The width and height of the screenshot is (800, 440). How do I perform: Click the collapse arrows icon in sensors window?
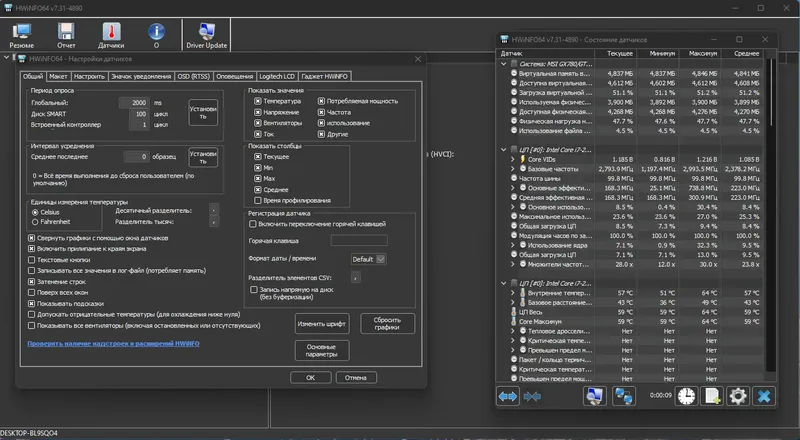click(532, 396)
